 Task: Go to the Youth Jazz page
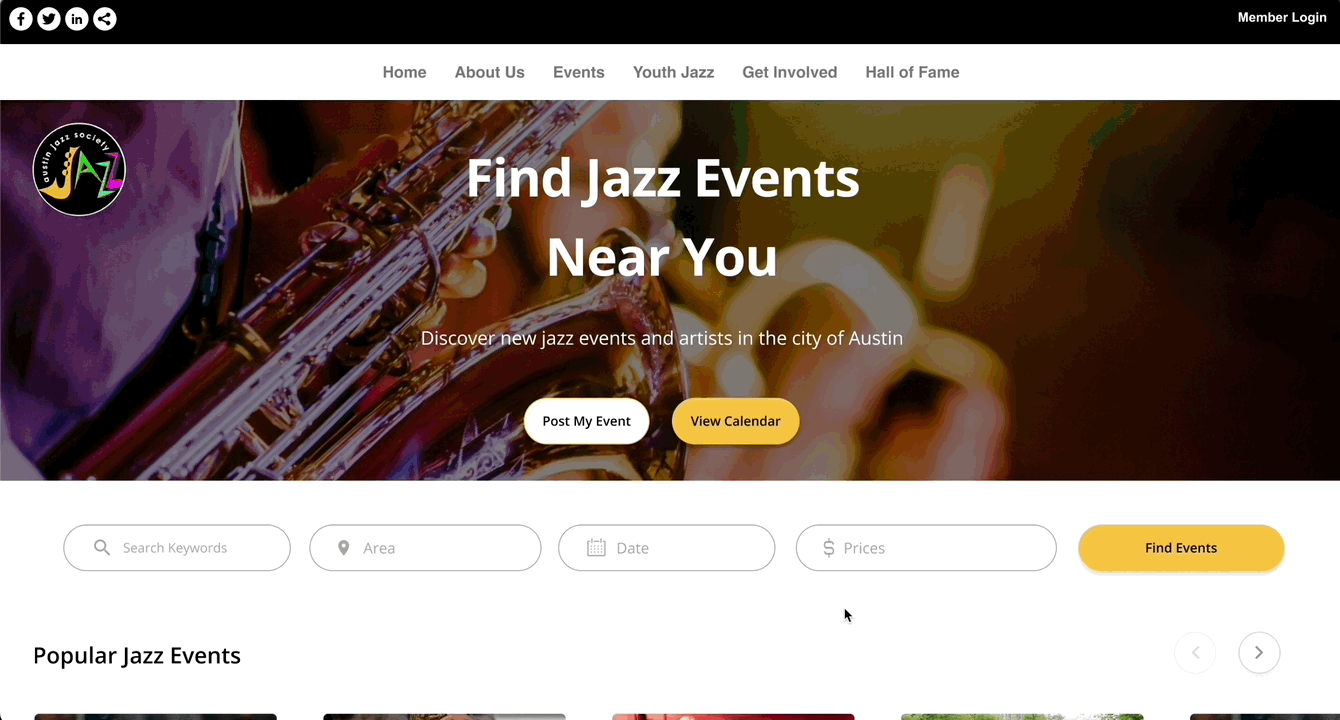click(x=673, y=72)
